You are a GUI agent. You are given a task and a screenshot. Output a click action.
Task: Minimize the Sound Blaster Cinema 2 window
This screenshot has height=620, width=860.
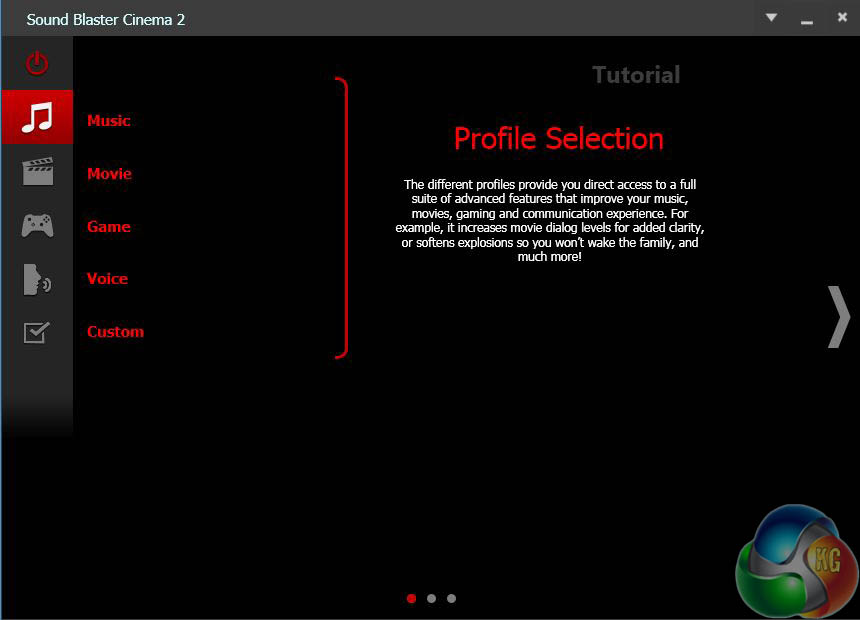[806, 22]
